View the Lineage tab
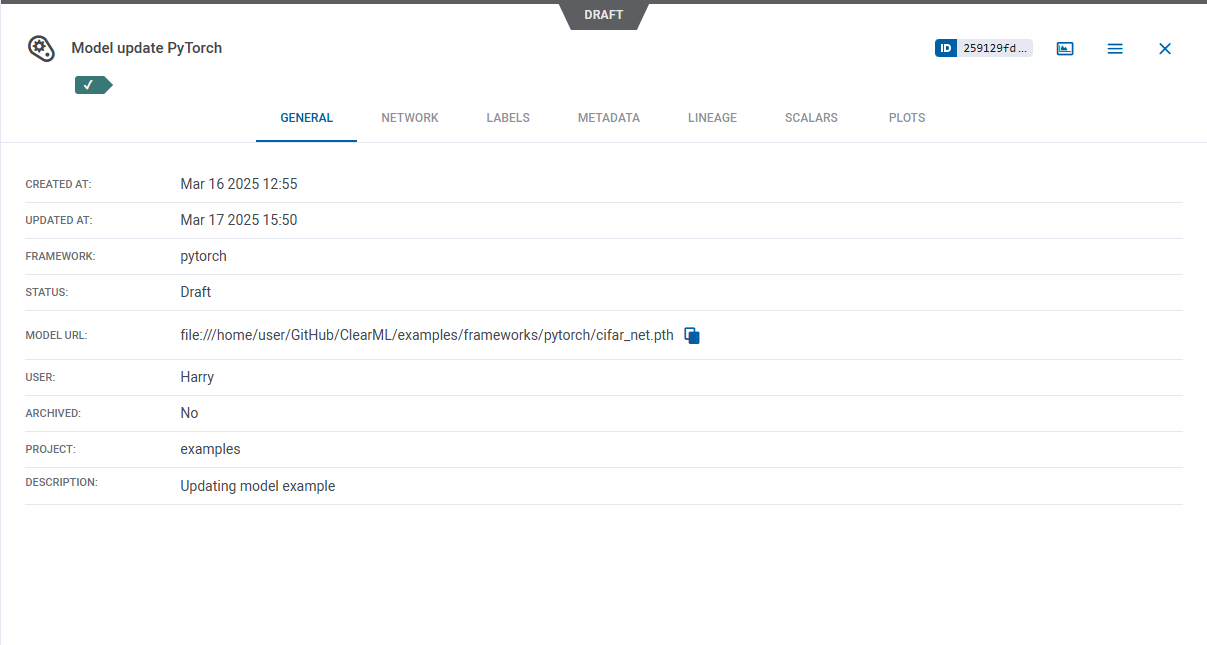This screenshot has height=645, width=1207. [712, 118]
